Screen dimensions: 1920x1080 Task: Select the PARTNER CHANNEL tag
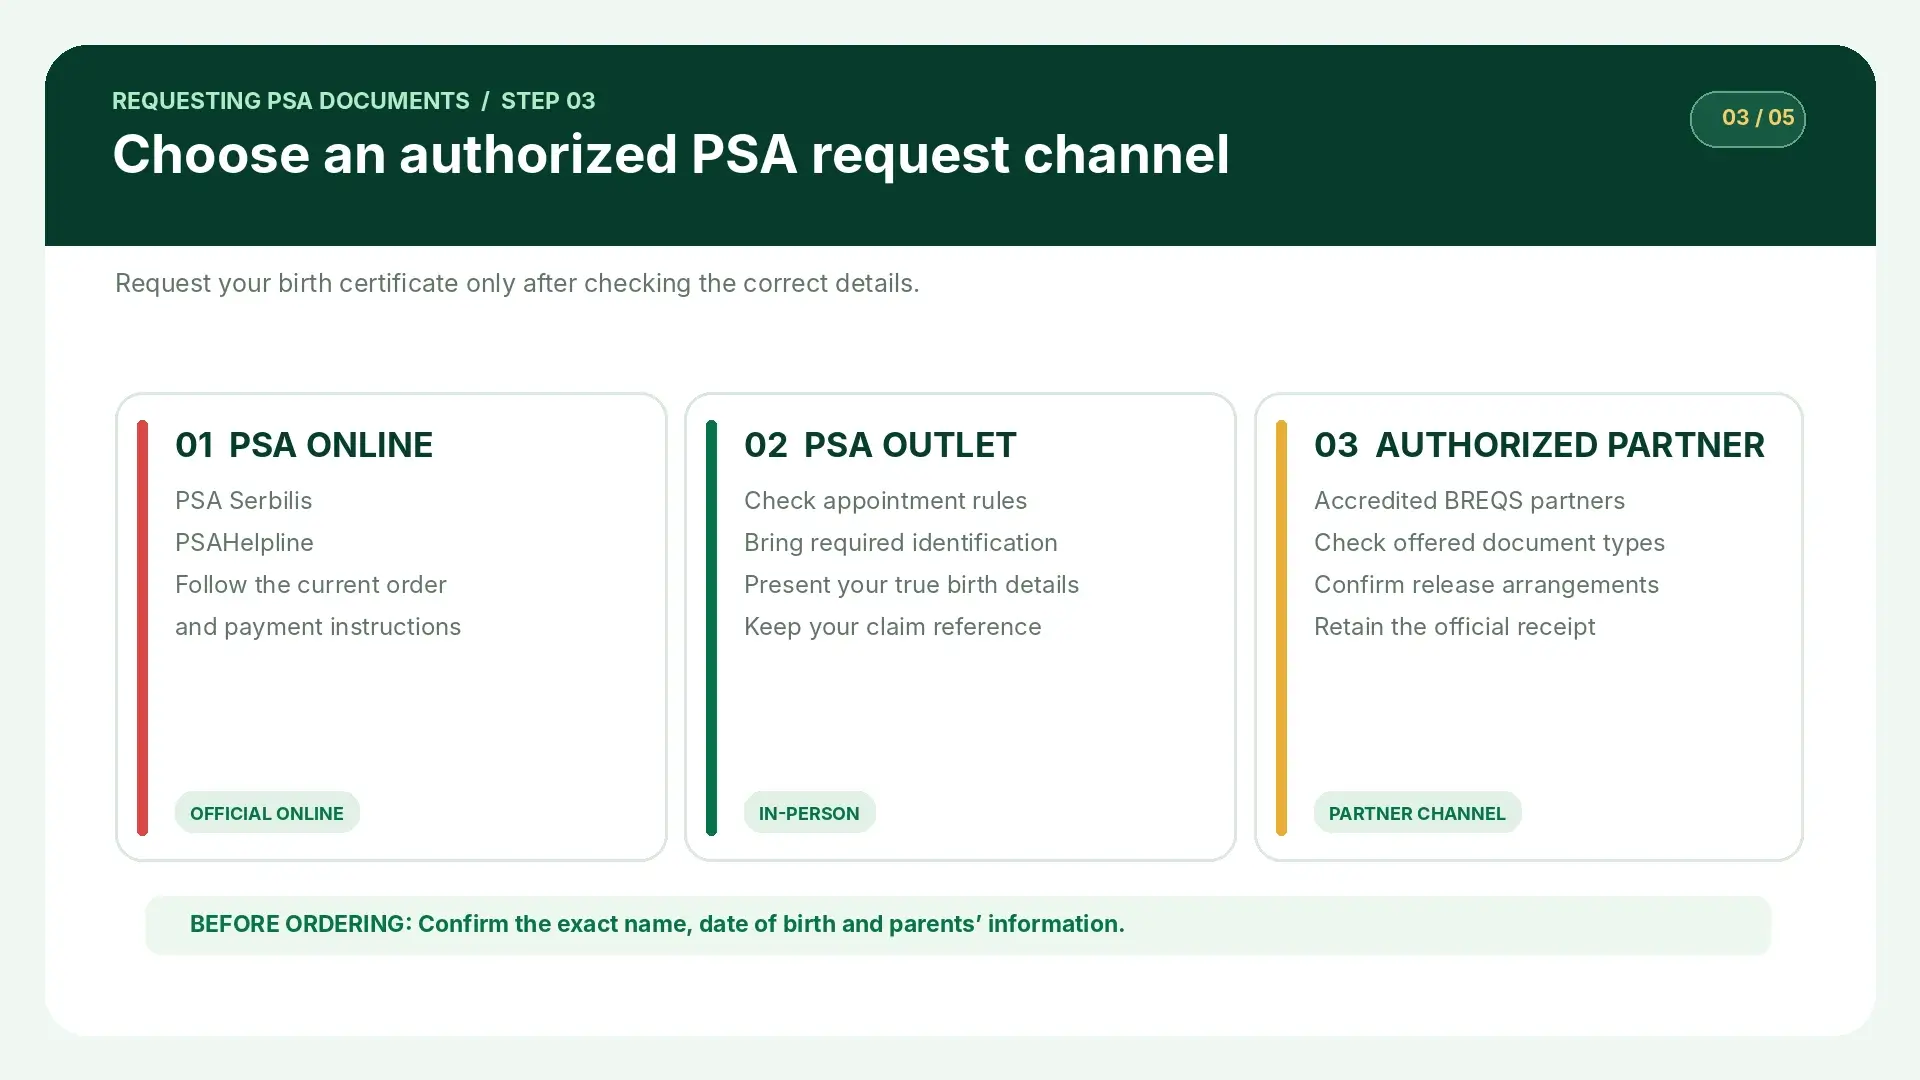(1417, 812)
